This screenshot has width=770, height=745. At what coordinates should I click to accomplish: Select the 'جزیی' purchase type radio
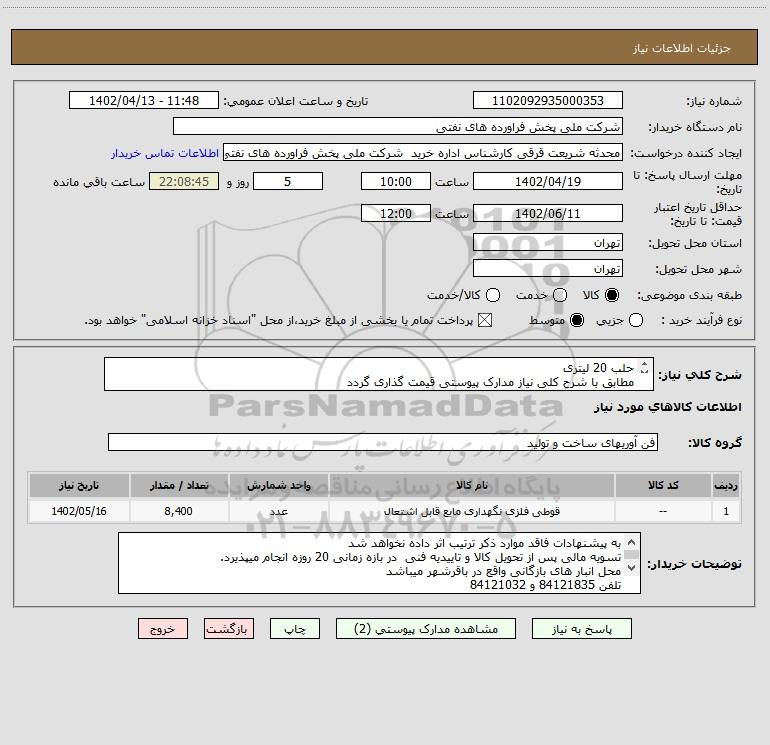pyautogui.click(x=636, y=320)
